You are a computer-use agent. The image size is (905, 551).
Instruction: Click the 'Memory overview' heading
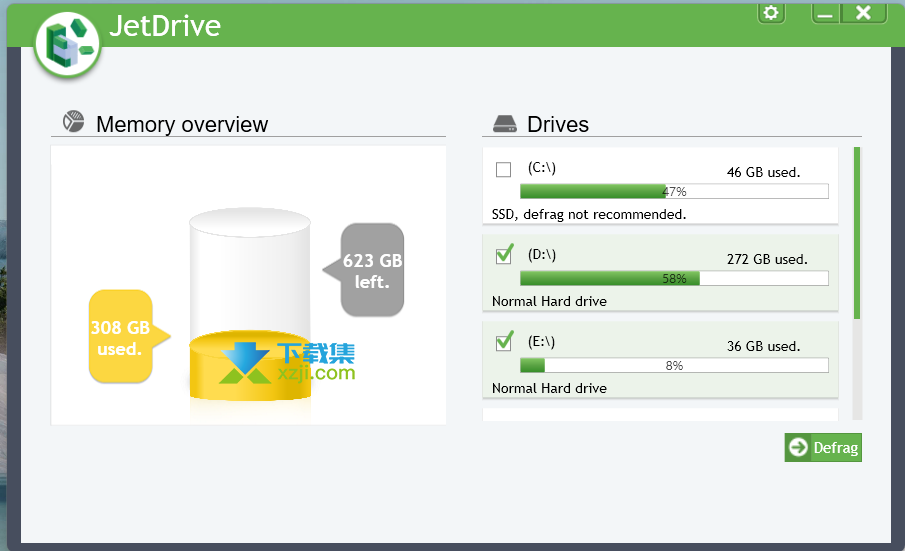[x=182, y=124]
